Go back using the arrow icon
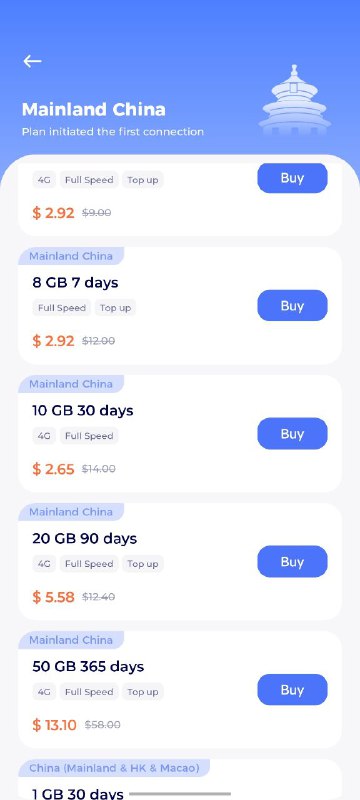Image resolution: width=360 pixels, height=800 pixels. (x=32, y=61)
